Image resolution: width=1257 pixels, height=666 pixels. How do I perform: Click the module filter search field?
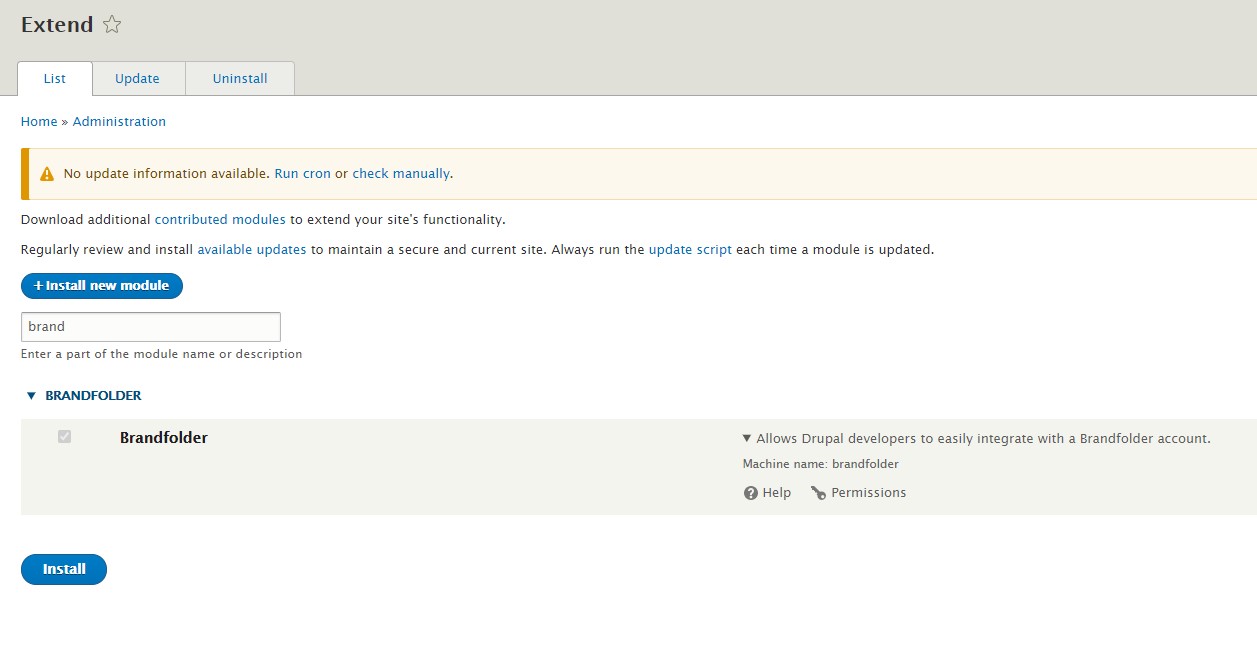click(150, 326)
